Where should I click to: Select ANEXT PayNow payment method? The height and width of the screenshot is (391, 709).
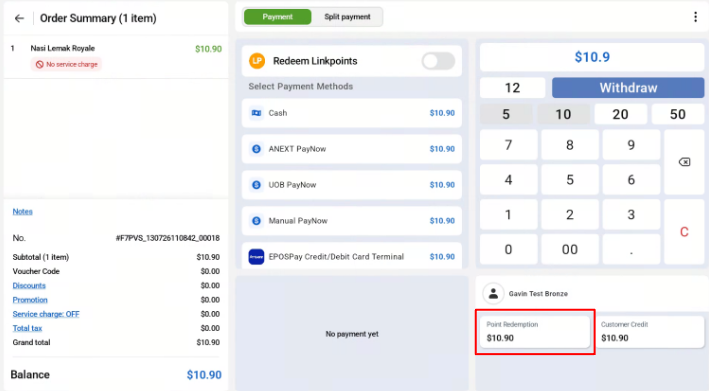point(352,149)
